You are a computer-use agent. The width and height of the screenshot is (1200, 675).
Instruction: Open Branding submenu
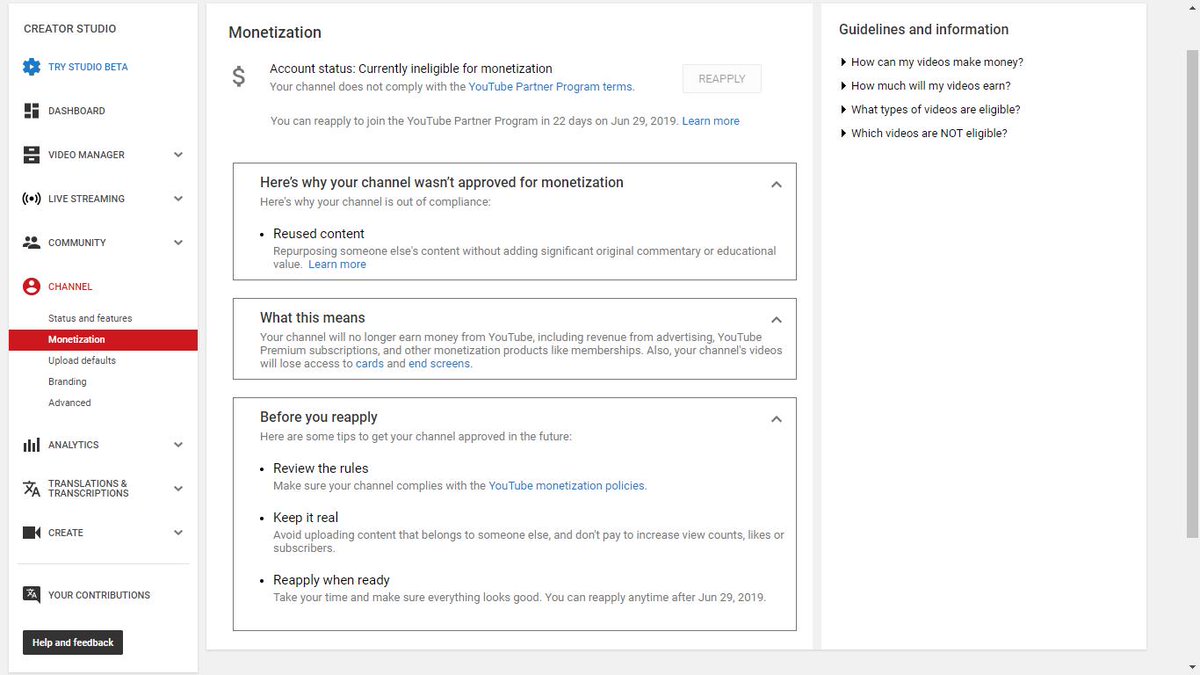[67, 382]
